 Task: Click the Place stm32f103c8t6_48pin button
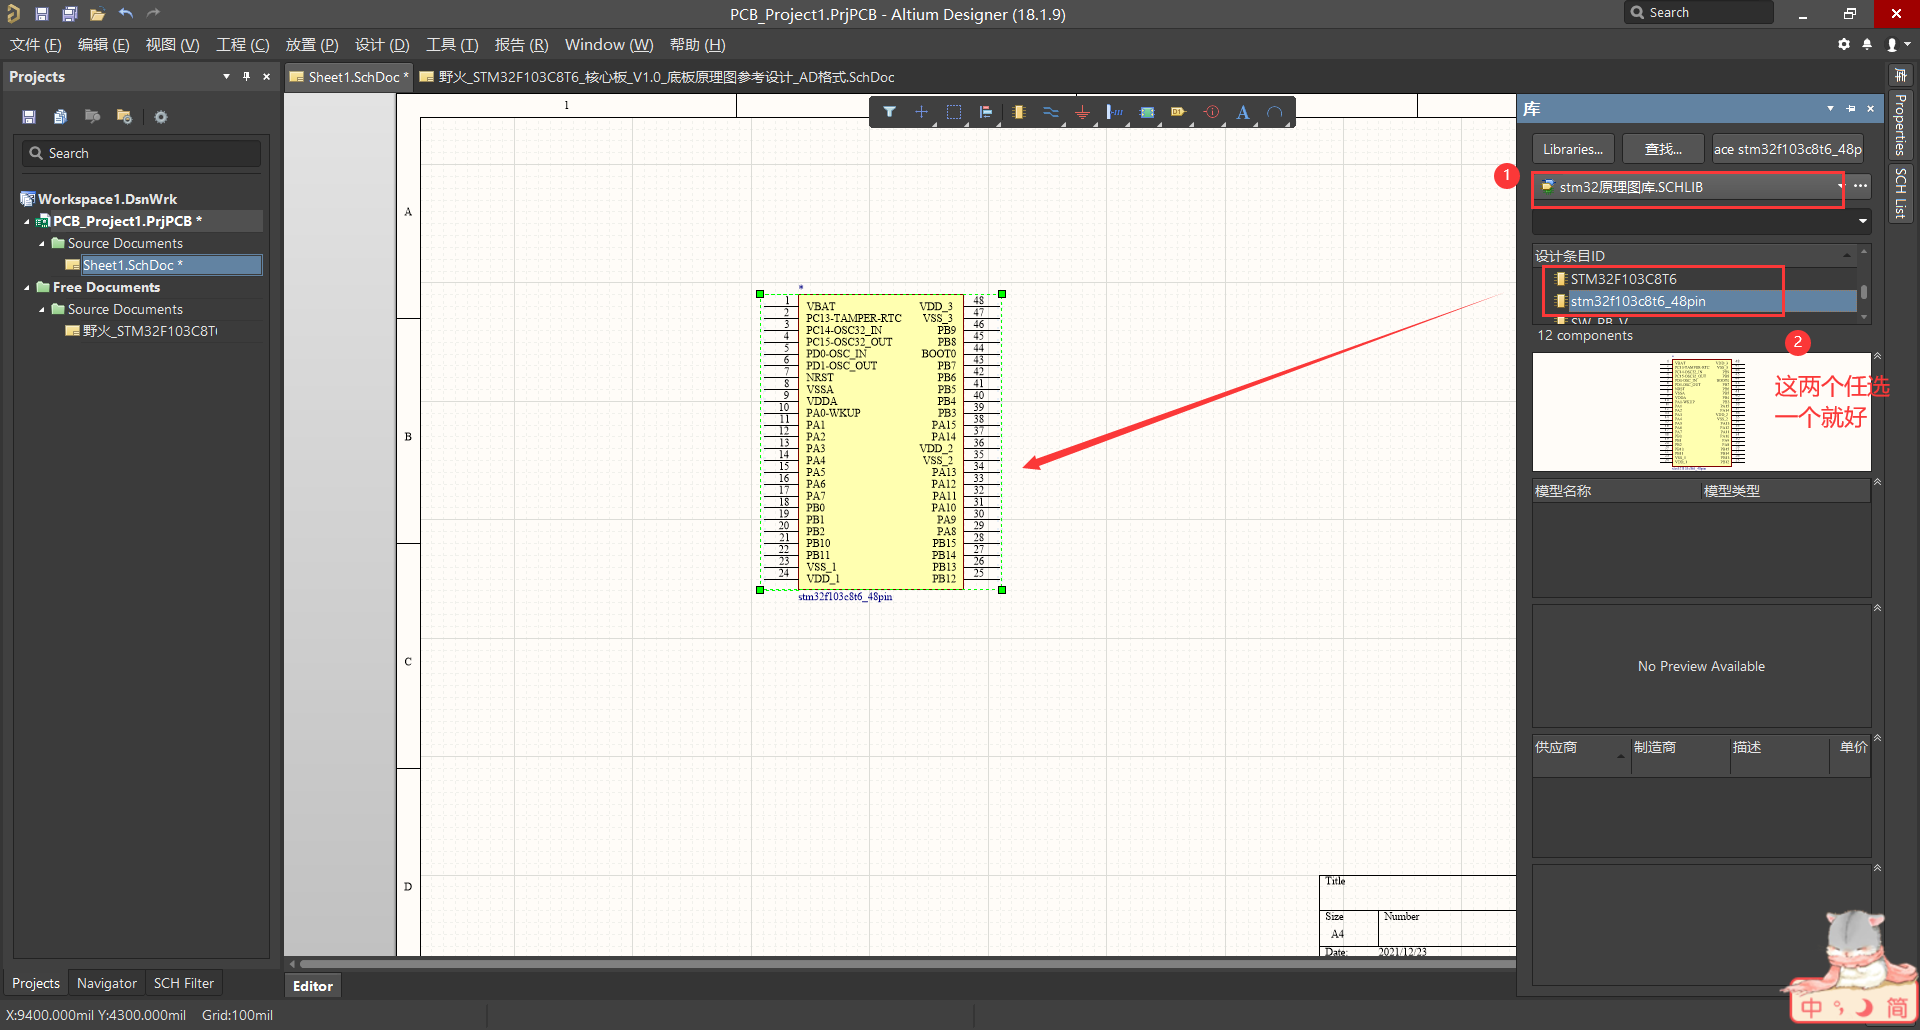coord(1788,149)
